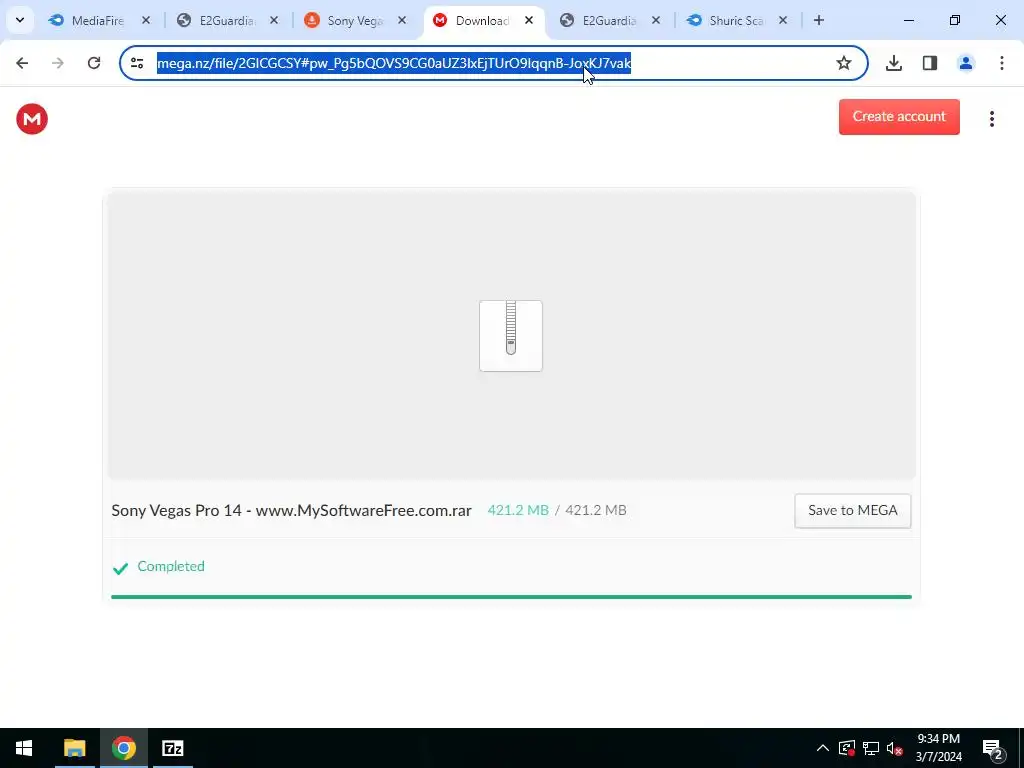The image size is (1024, 768).
Task: Open the tab search chevron dropdown
Action: 20,20
